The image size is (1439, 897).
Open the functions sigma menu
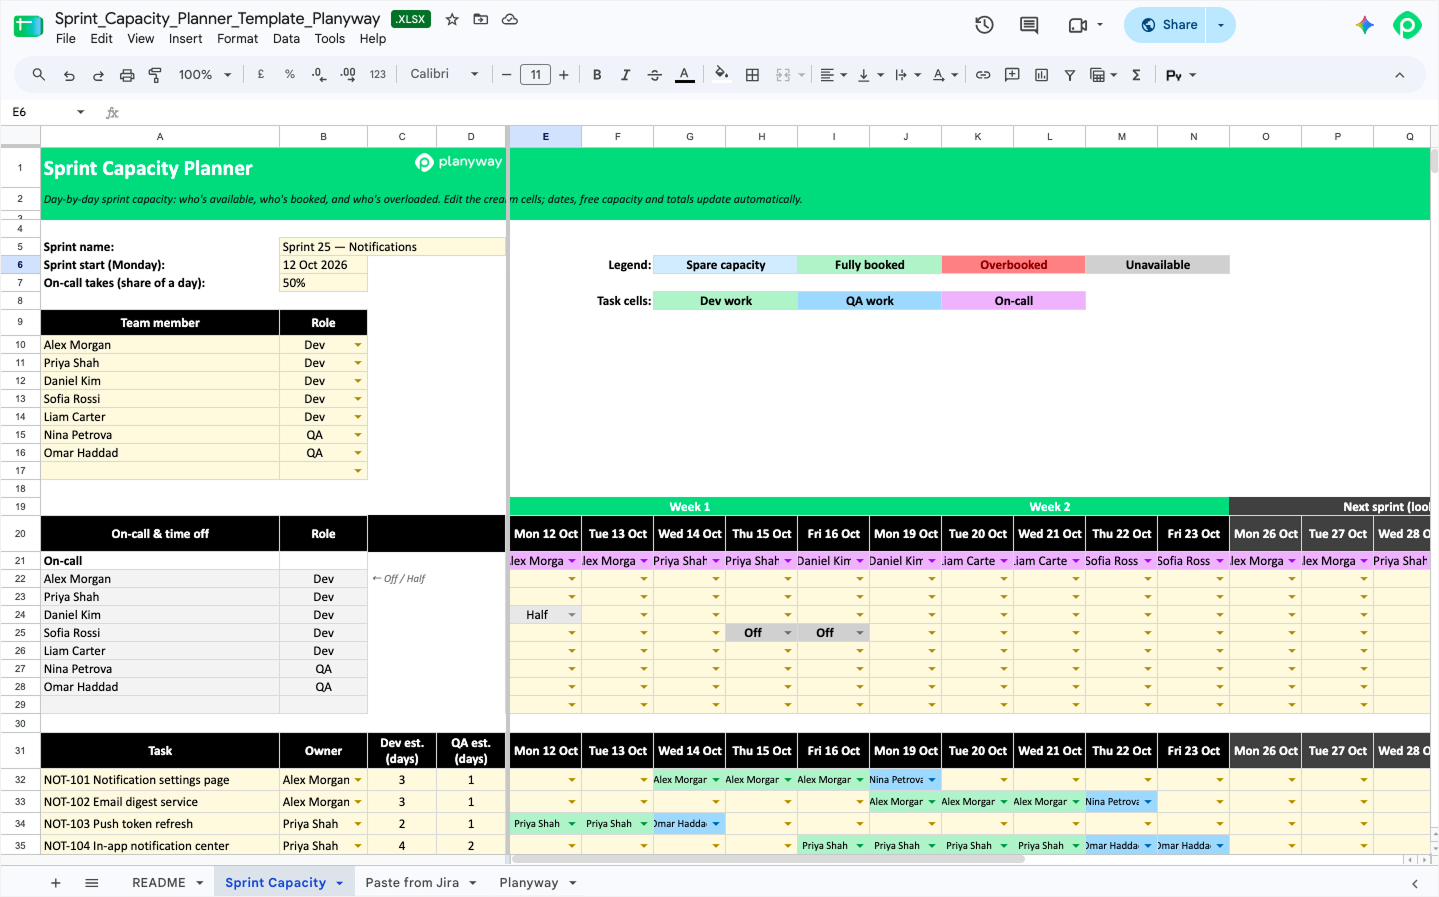click(x=1136, y=75)
